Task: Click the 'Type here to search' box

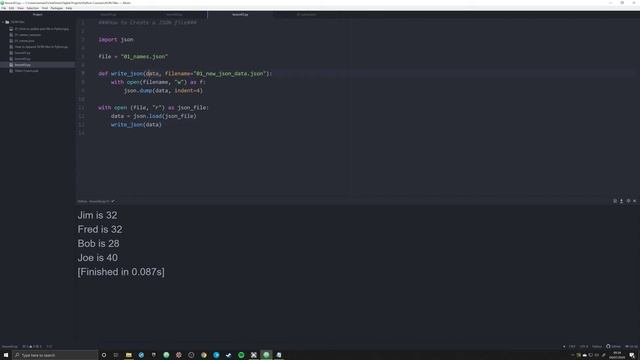Action: [55, 355]
